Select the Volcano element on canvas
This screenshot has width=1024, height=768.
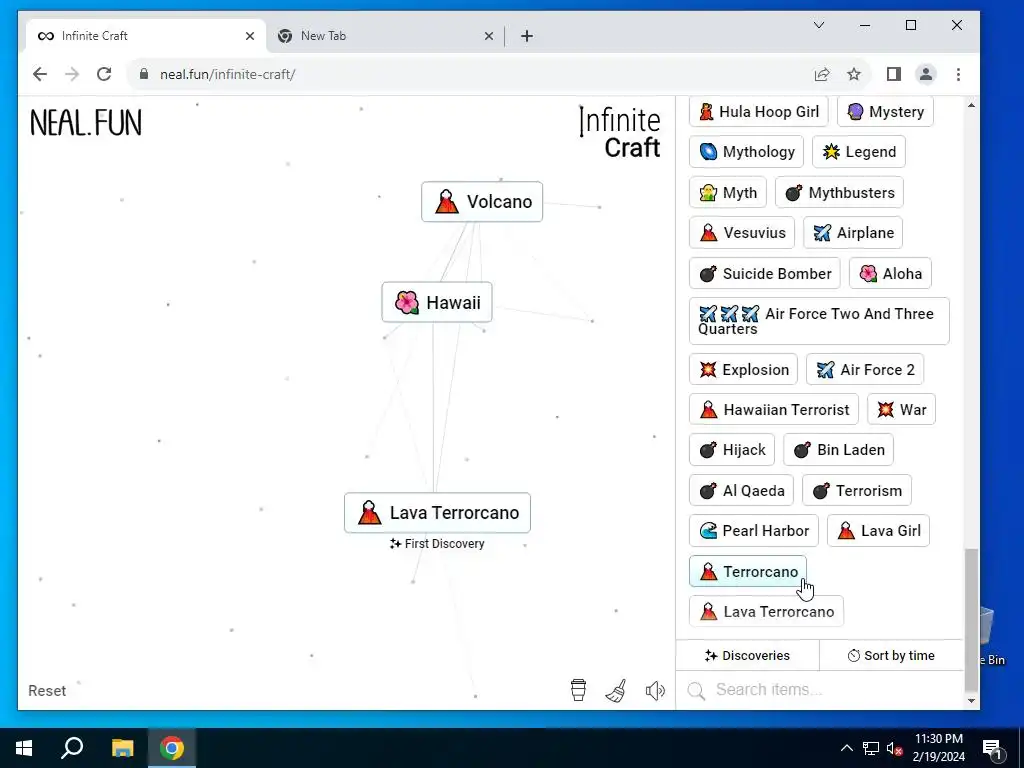click(x=482, y=202)
